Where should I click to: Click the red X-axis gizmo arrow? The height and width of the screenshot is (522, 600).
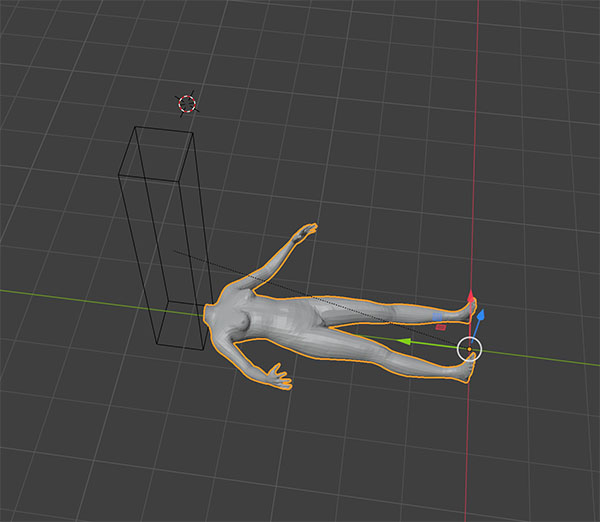click(x=472, y=300)
